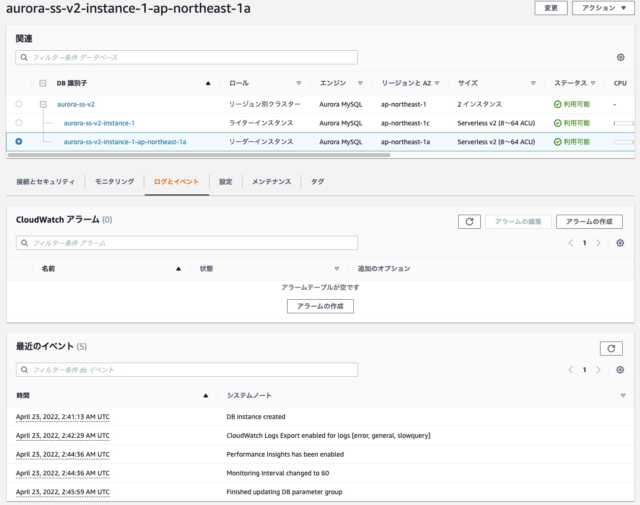Collapse all rows via DB 識別子 header toggle
Screen dimensions: 640x505
tap(42, 83)
